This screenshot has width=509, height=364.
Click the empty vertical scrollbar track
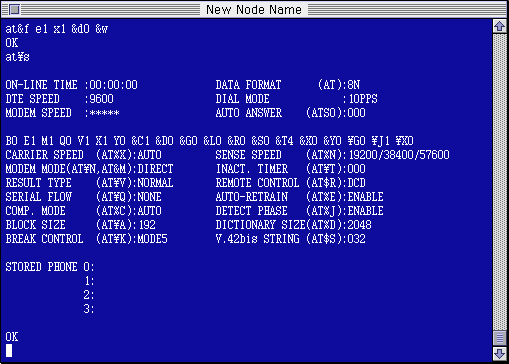click(499, 182)
